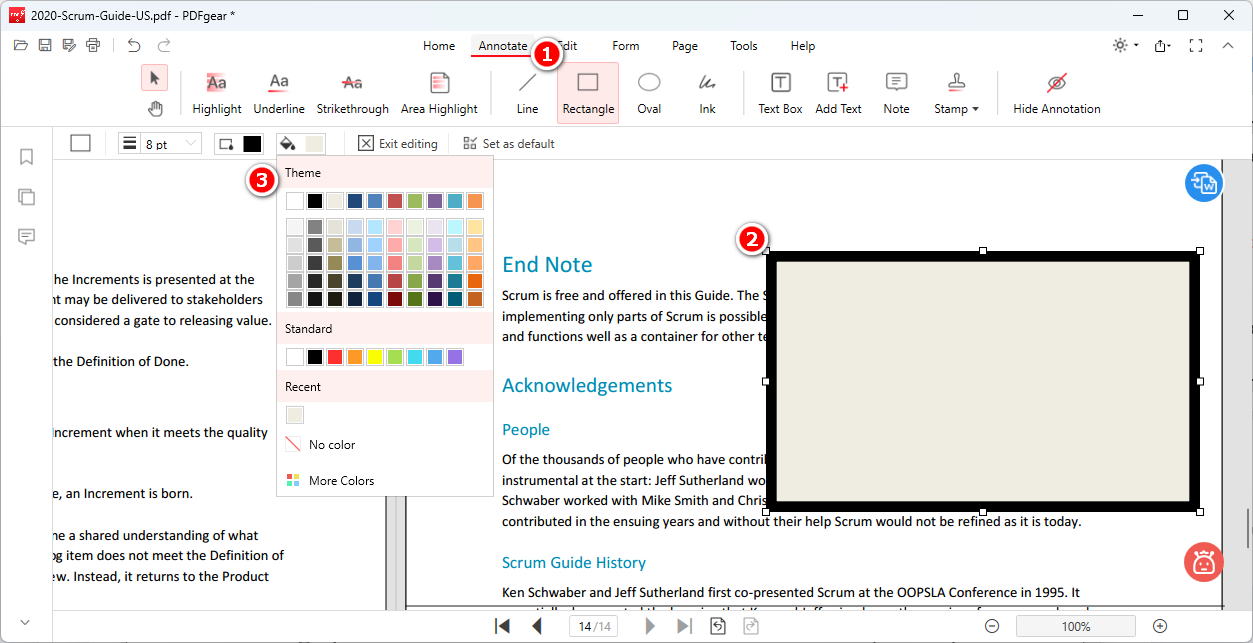Open the Stamp dropdown menu
This screenshot has width=1253, height=643.
[955, 90]
